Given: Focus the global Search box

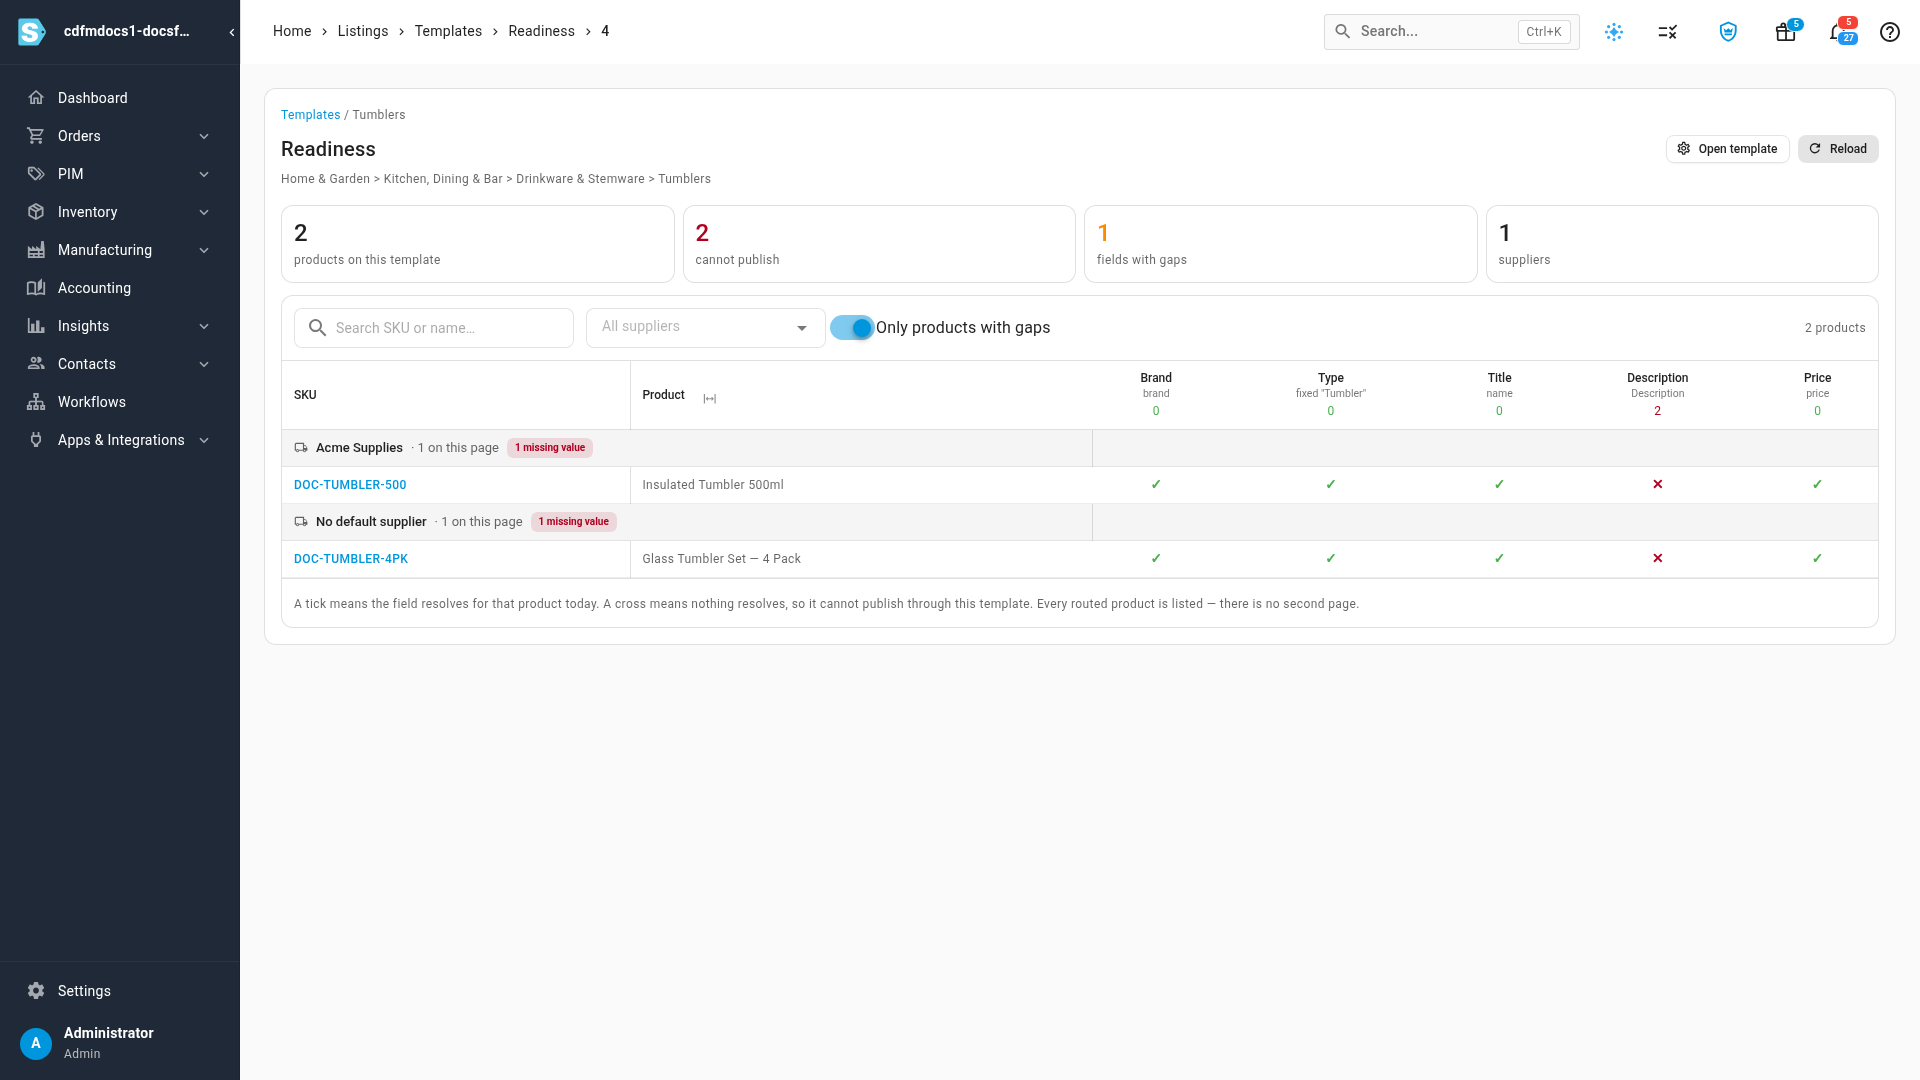Looking at the screenshot, I should [1452, 32].
